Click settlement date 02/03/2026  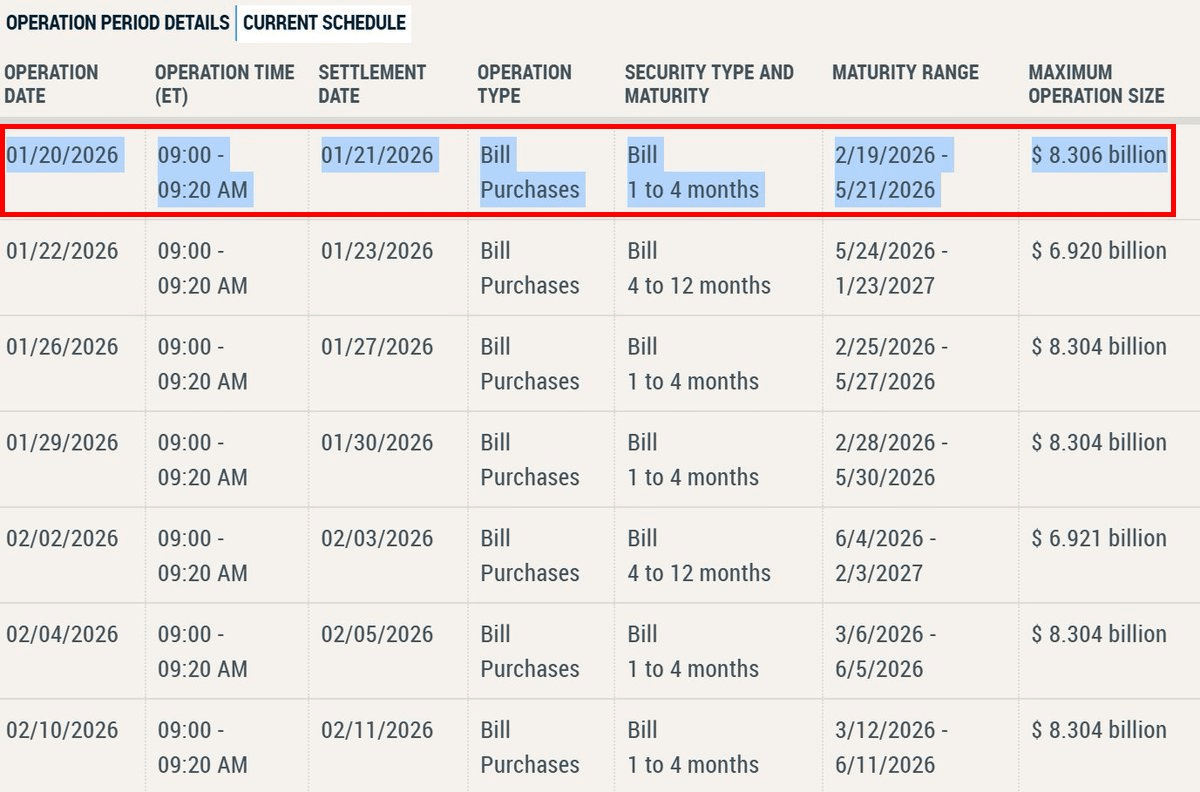click(377, 539)
